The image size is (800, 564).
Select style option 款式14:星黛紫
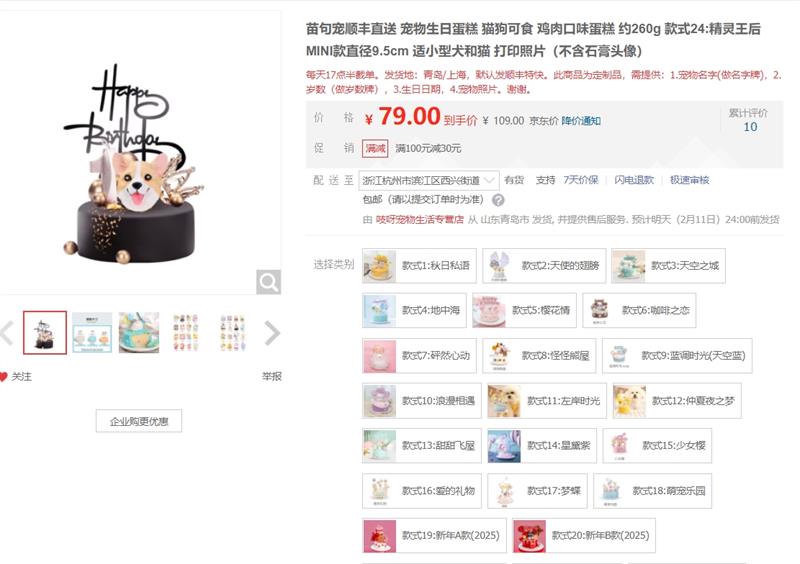542,446
